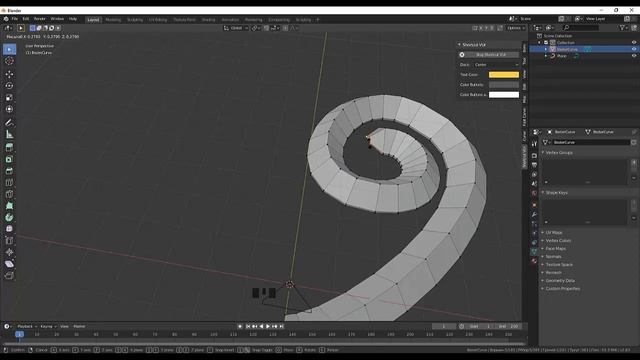Click the outliner filter funnel icon

pyautogui.click(x=622, y=28)
